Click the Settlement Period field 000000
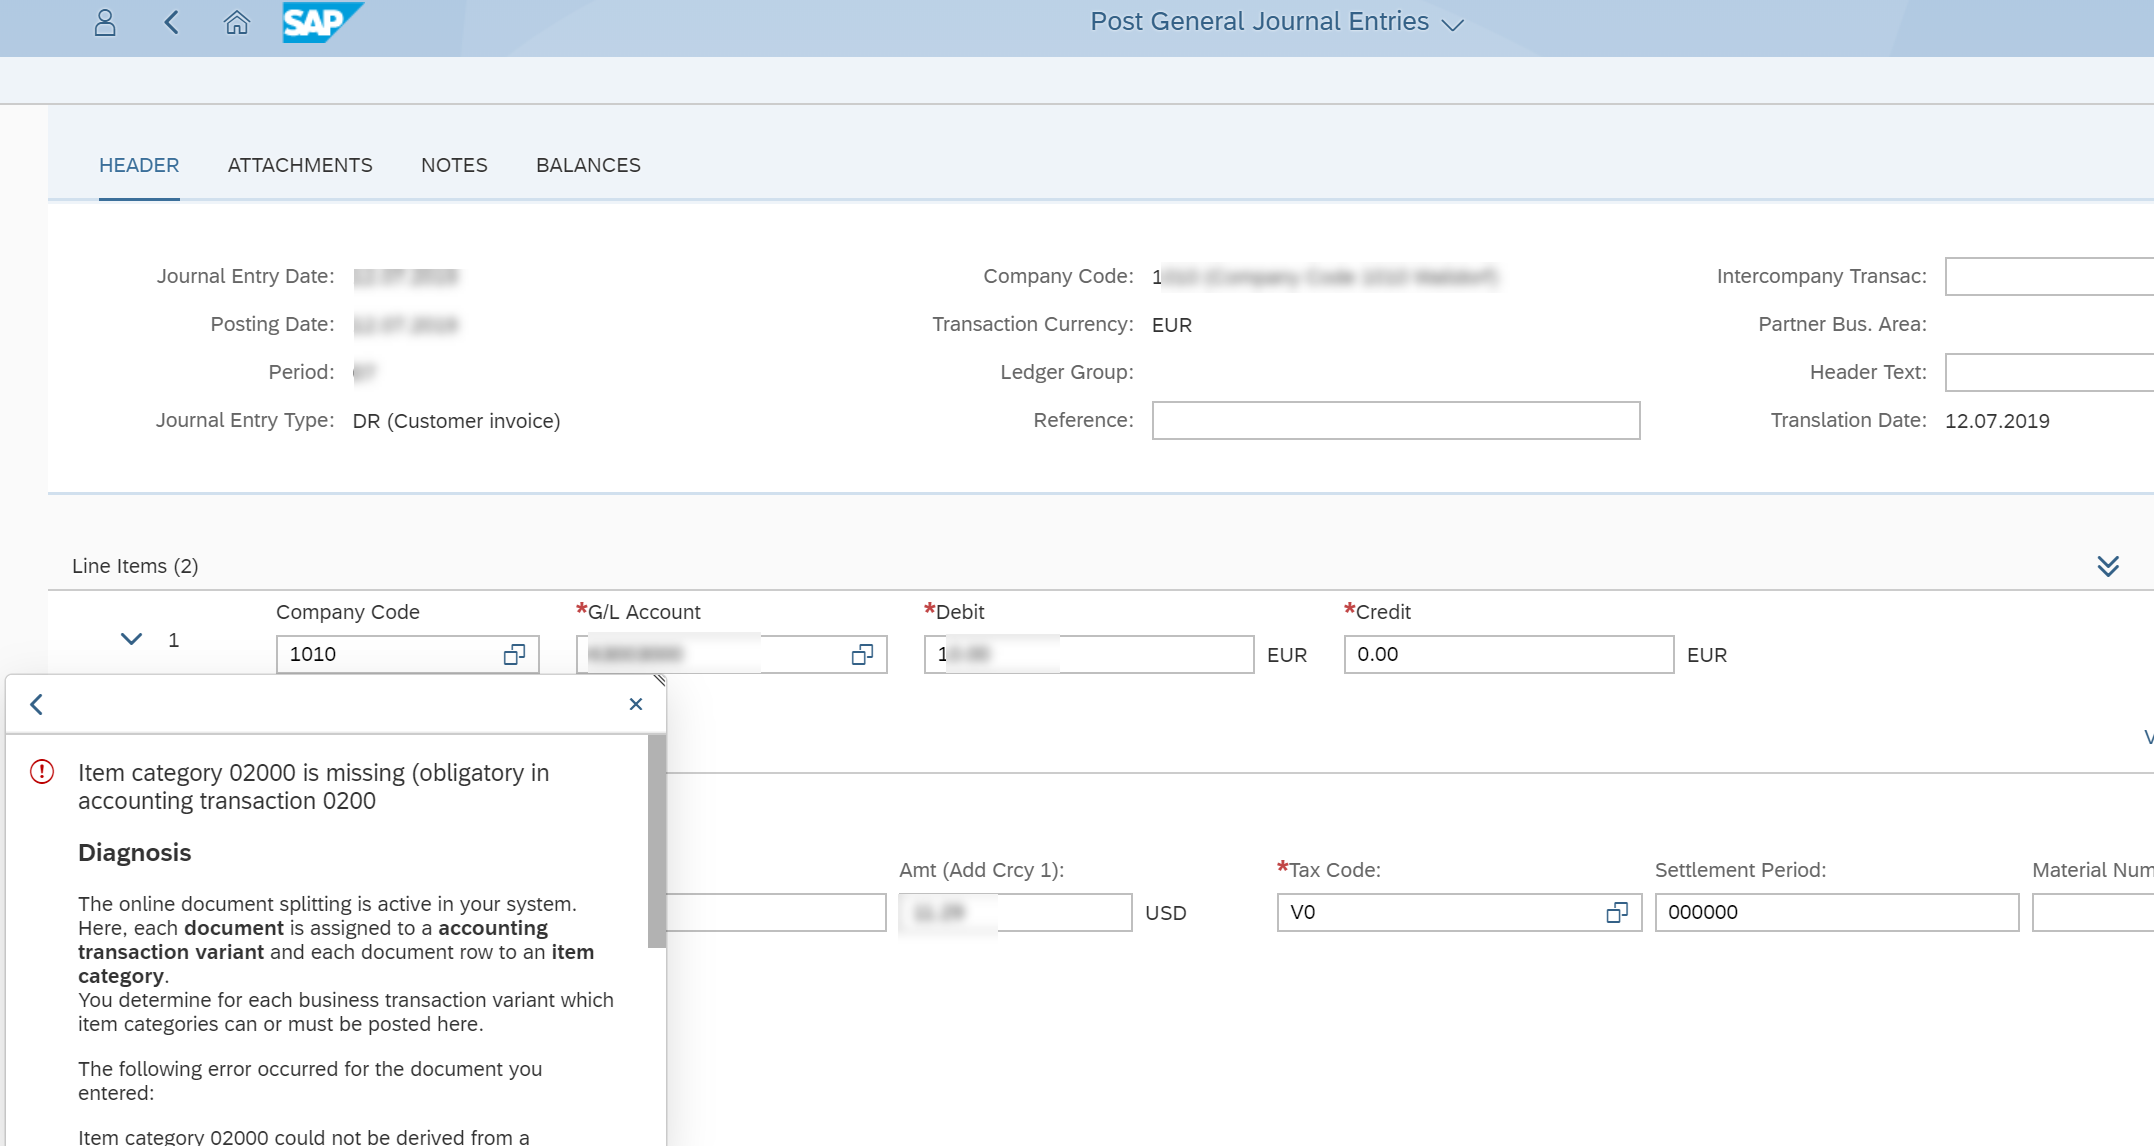2154x1146 pixels. click(1837, 913)
